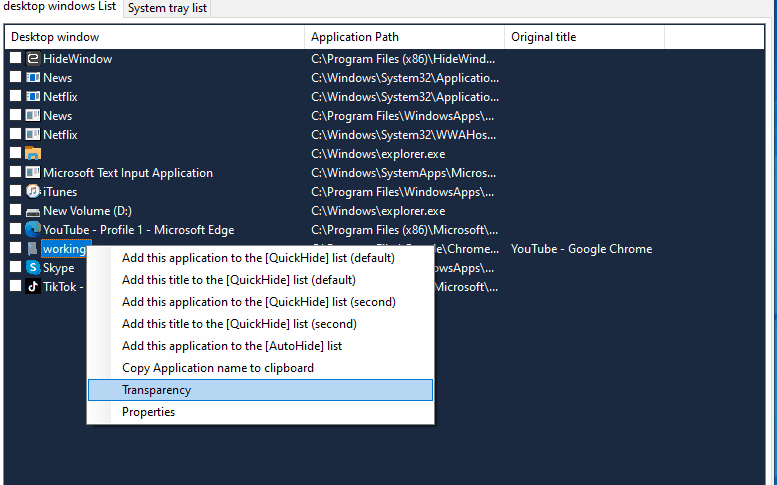Click the Microsoft Edge icon for YouTube
Image resolution: width=777 pixels, height=485 pixels.
[x=33, y=229]
